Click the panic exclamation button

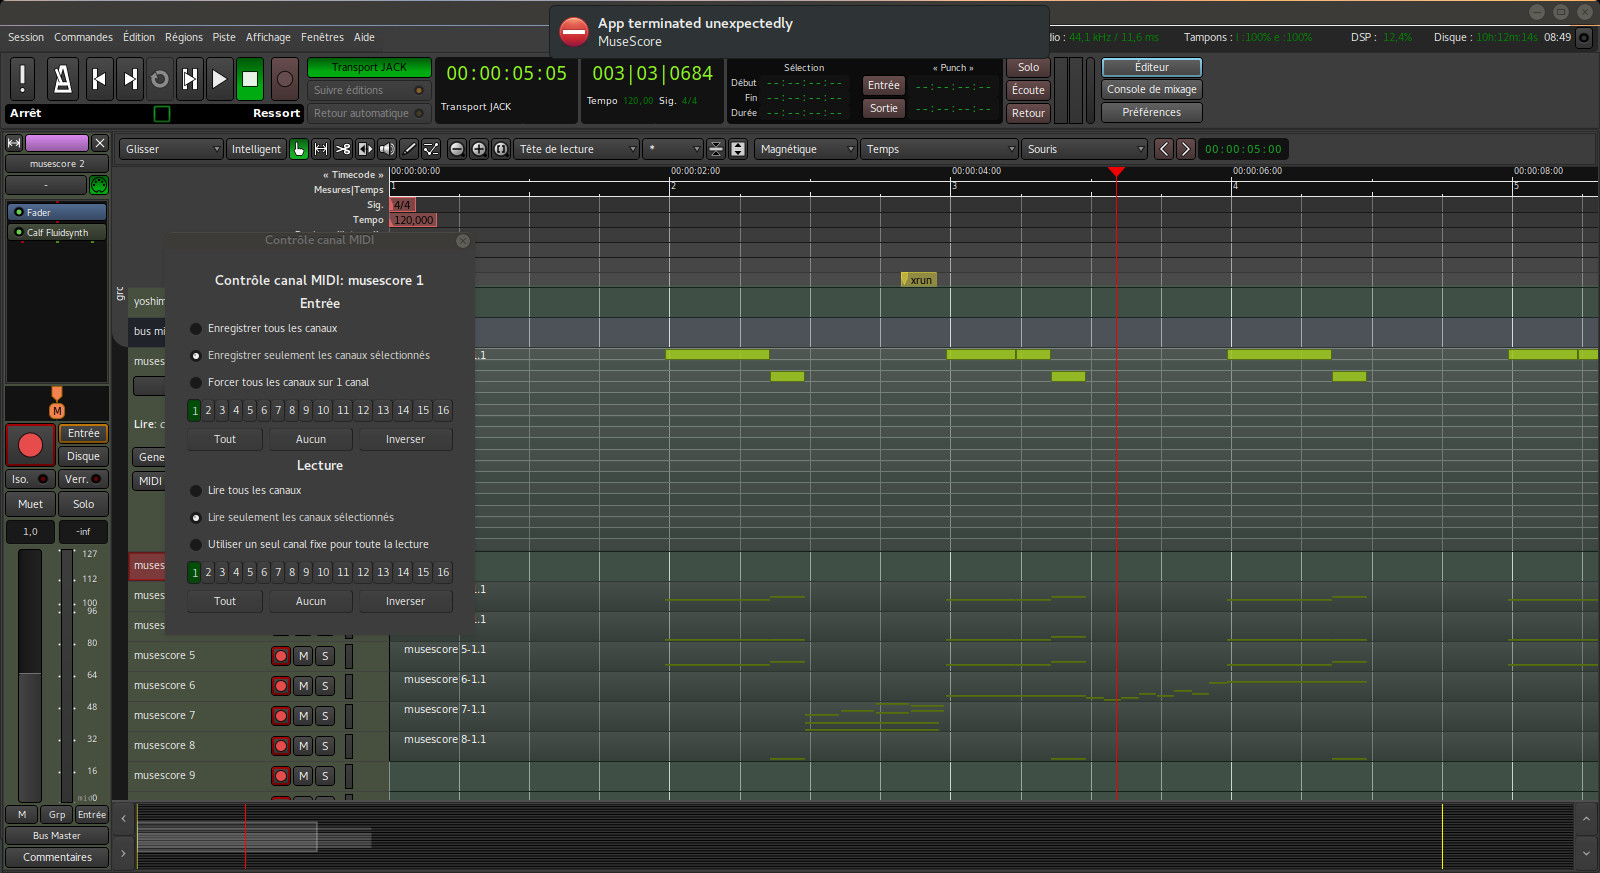(x=22, y=79)
